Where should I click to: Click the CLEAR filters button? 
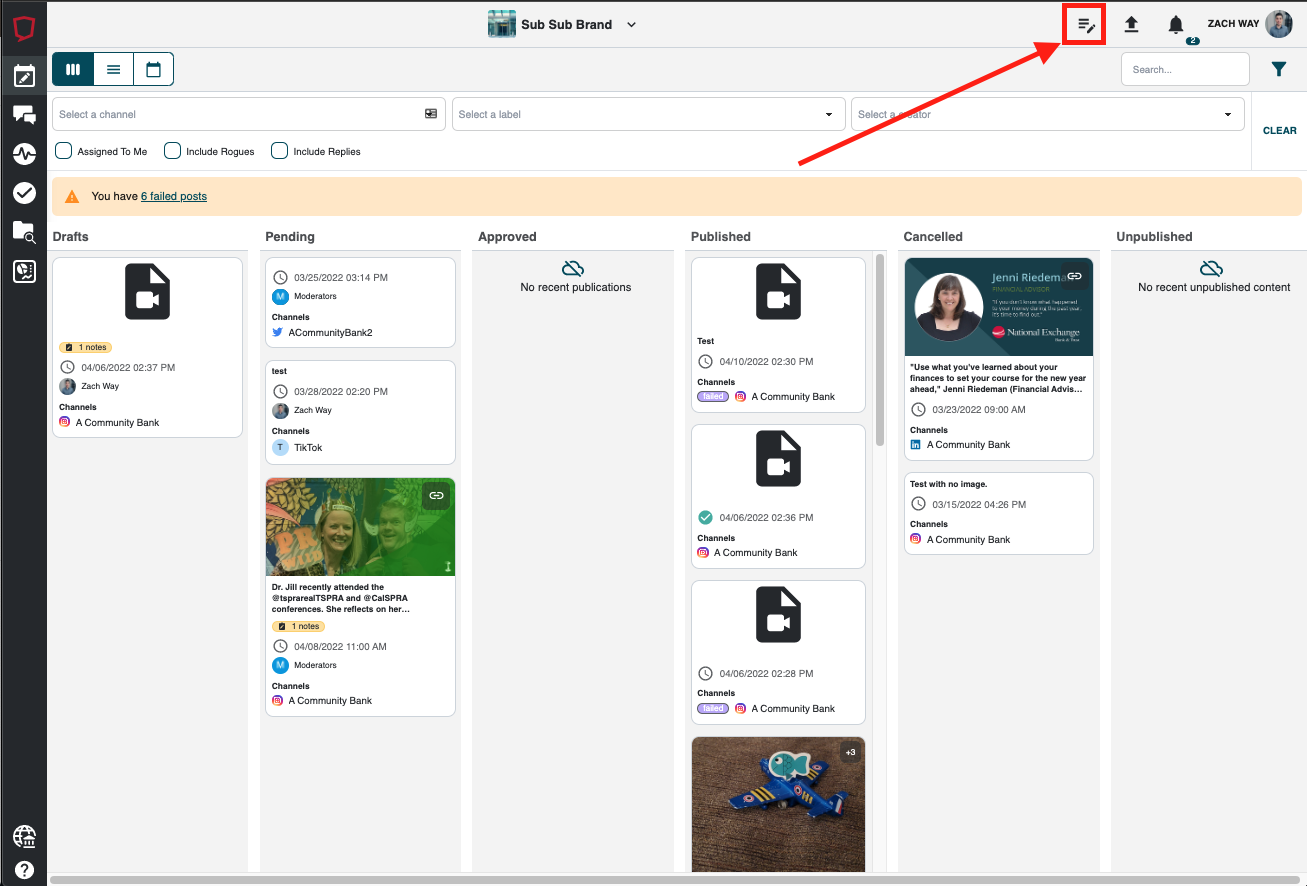pyautogui.click(x=1279, y=131)
